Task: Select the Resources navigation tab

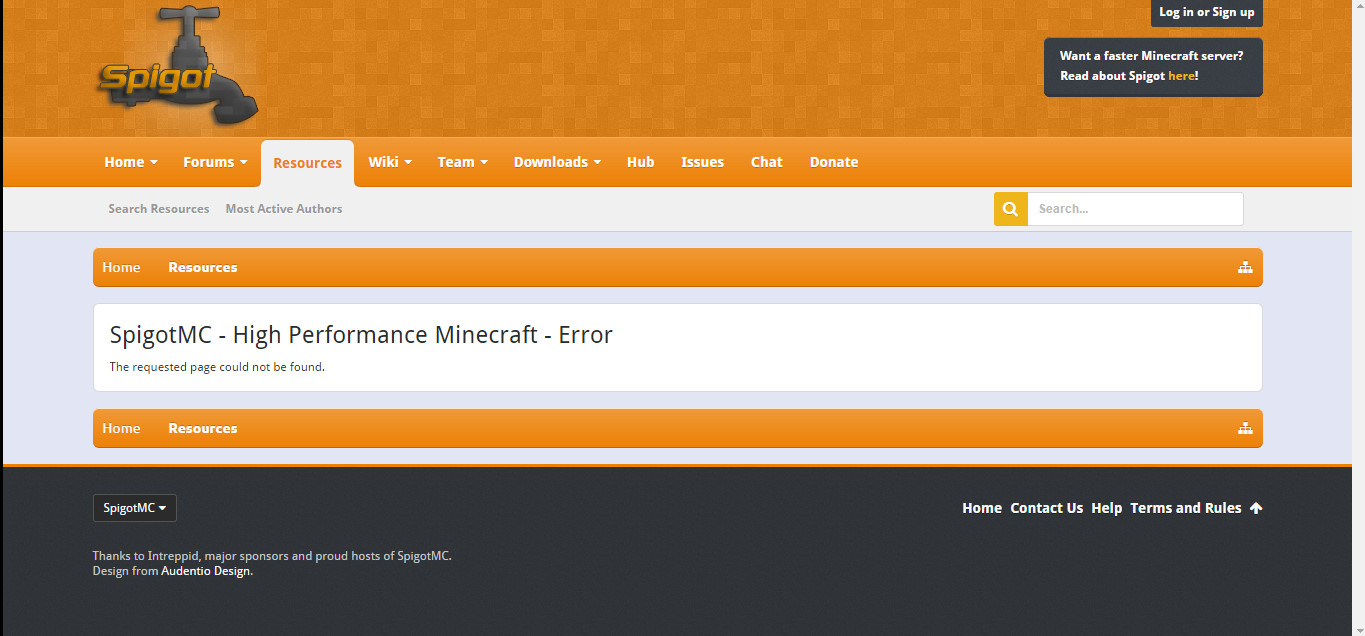Action: 307,163
